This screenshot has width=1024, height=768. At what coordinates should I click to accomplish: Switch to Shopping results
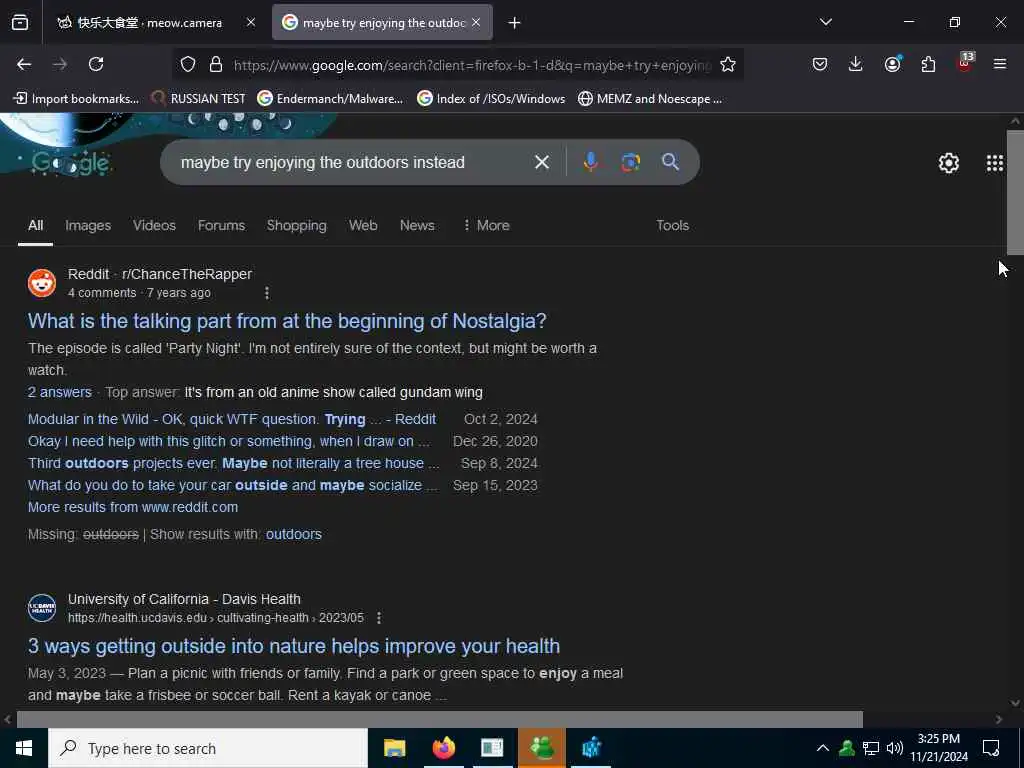coord(296,225)
